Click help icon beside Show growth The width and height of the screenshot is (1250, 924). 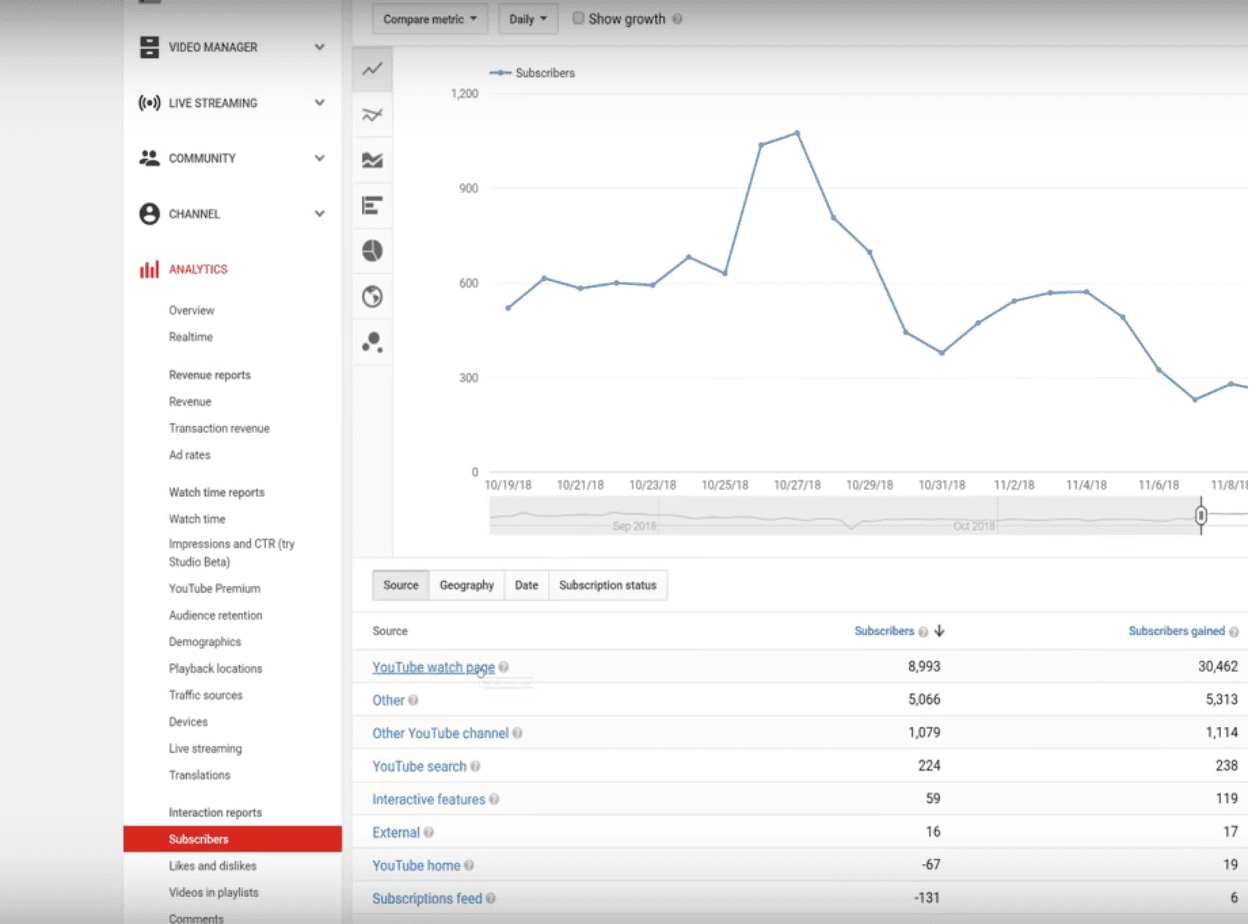click(677, 19)
